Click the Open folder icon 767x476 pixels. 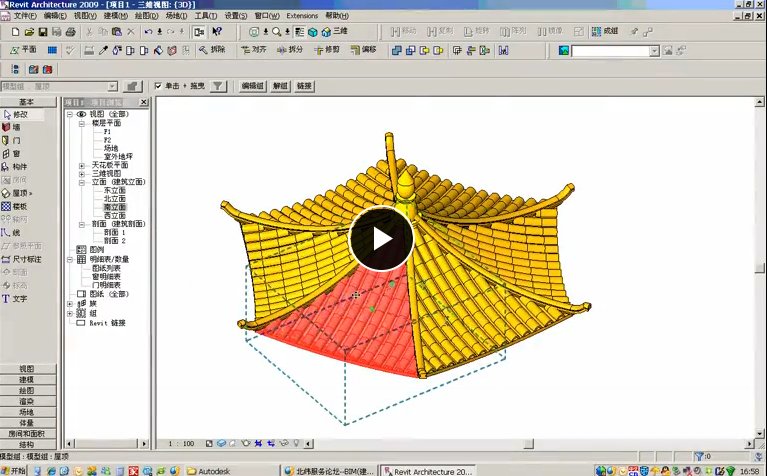29,32
